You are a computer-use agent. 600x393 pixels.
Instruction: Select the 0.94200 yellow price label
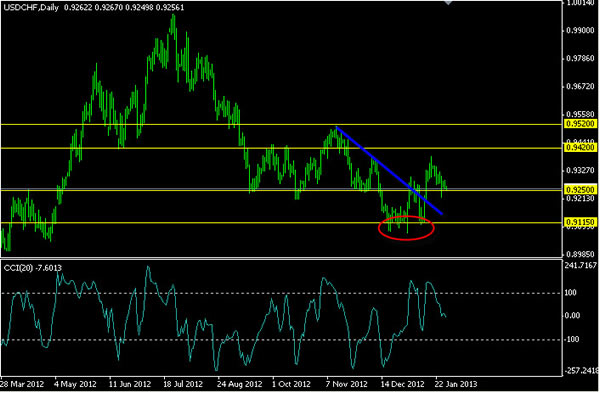580,147
